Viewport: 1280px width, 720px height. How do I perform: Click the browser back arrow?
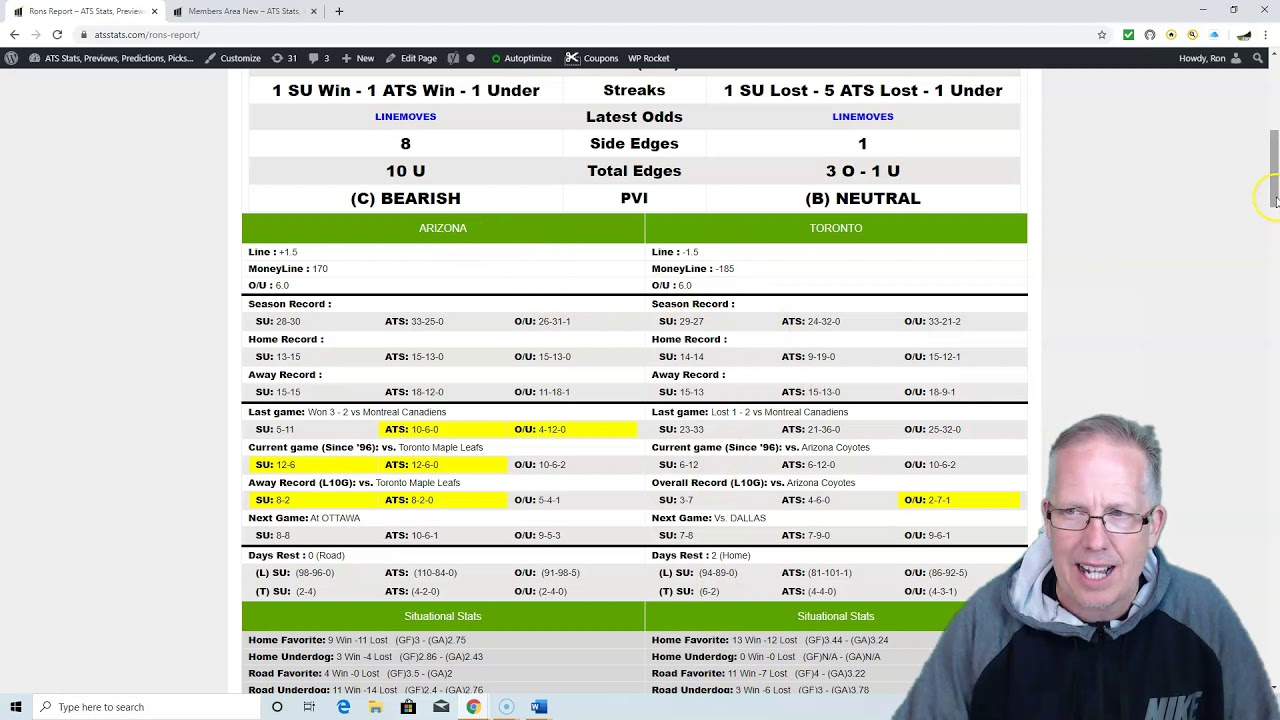click(14, 35)
